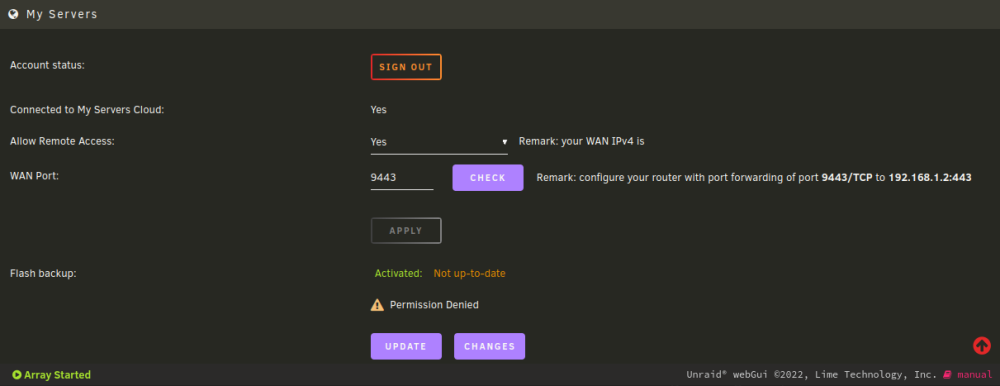This screenshot has height=386, width=1000.
Task: Click the red back-to-top arrow icon
Action: point(982,346)
